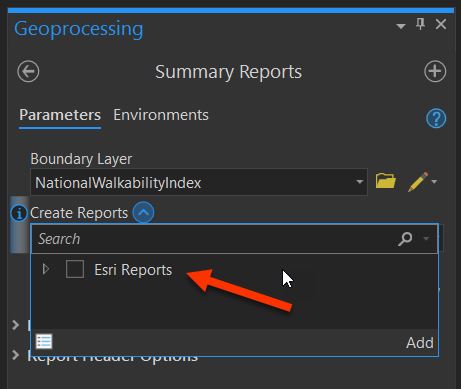Check the Esri Reports checkbox
Image resolution: width=461 pixels, height=389 pixels.
(x=75, y=269)
